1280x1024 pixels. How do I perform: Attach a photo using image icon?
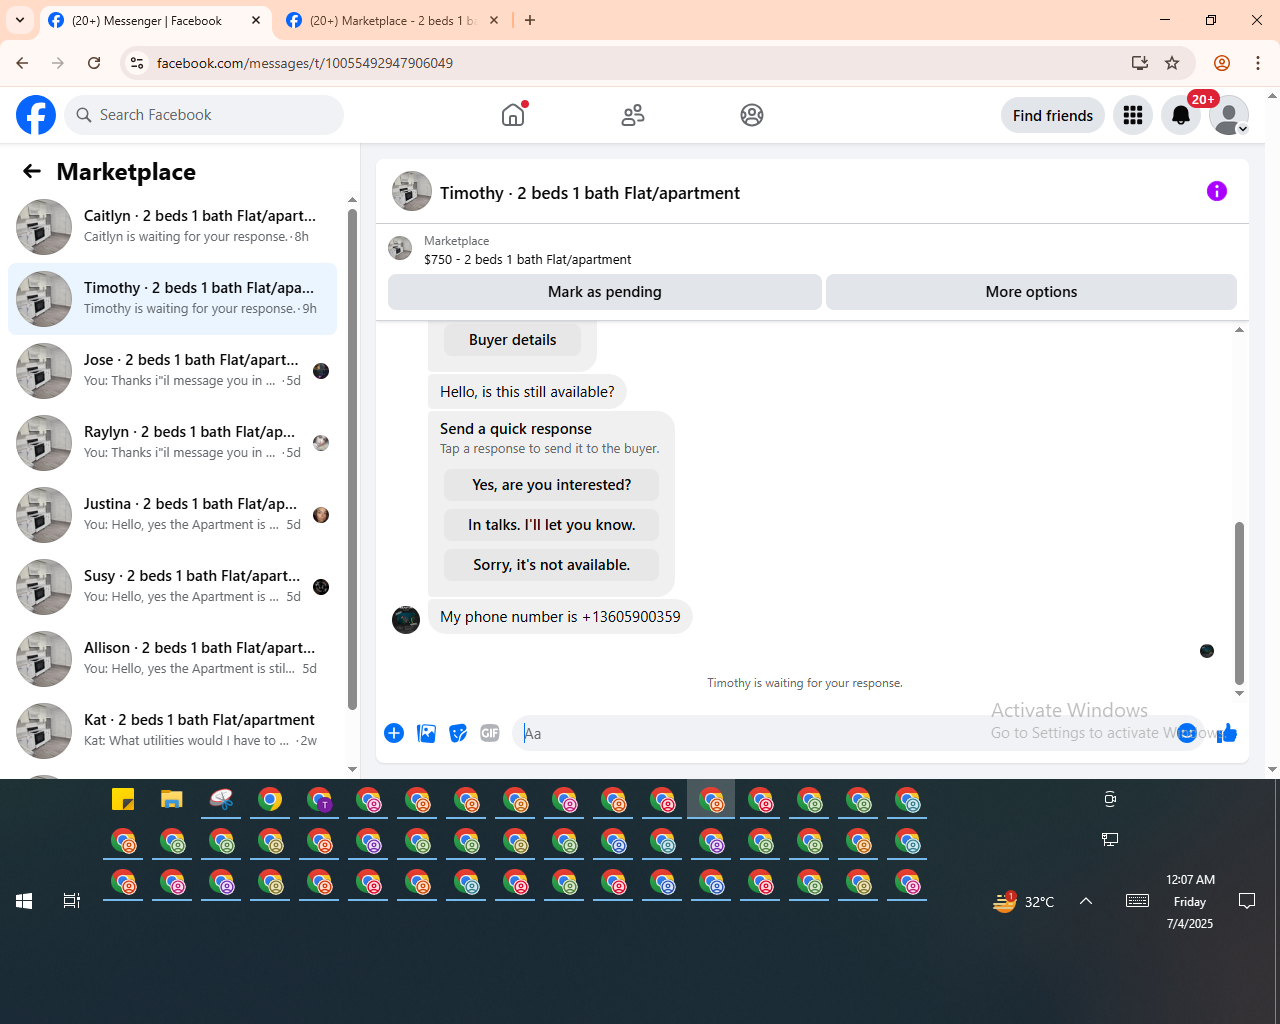click(426, 733)
